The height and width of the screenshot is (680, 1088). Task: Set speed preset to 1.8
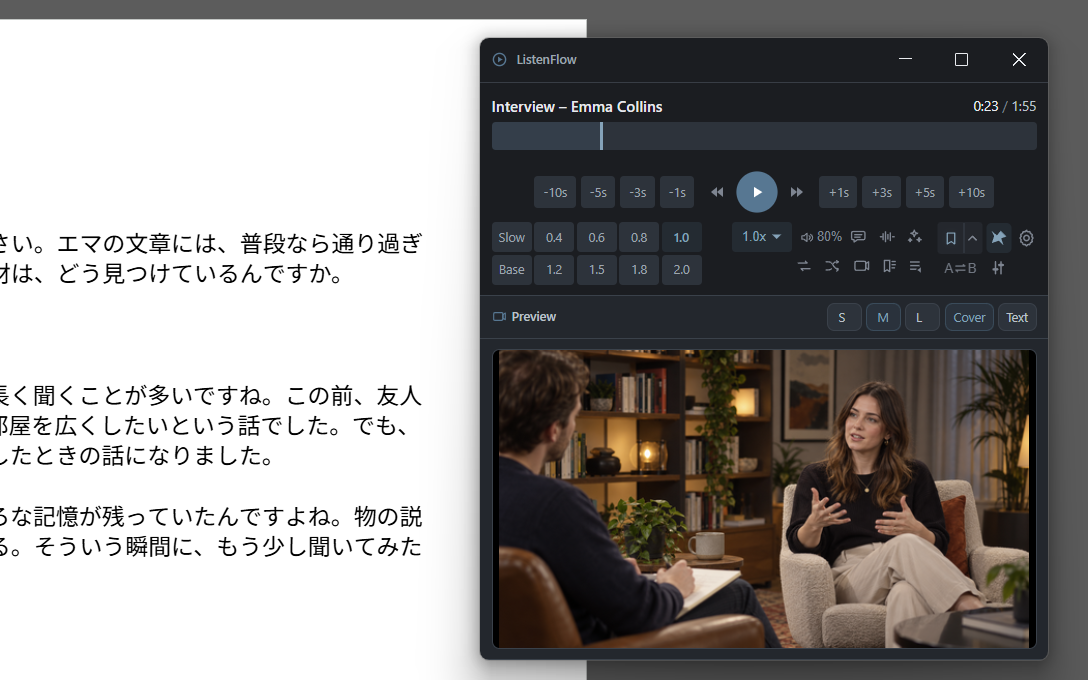click(638, 269)
